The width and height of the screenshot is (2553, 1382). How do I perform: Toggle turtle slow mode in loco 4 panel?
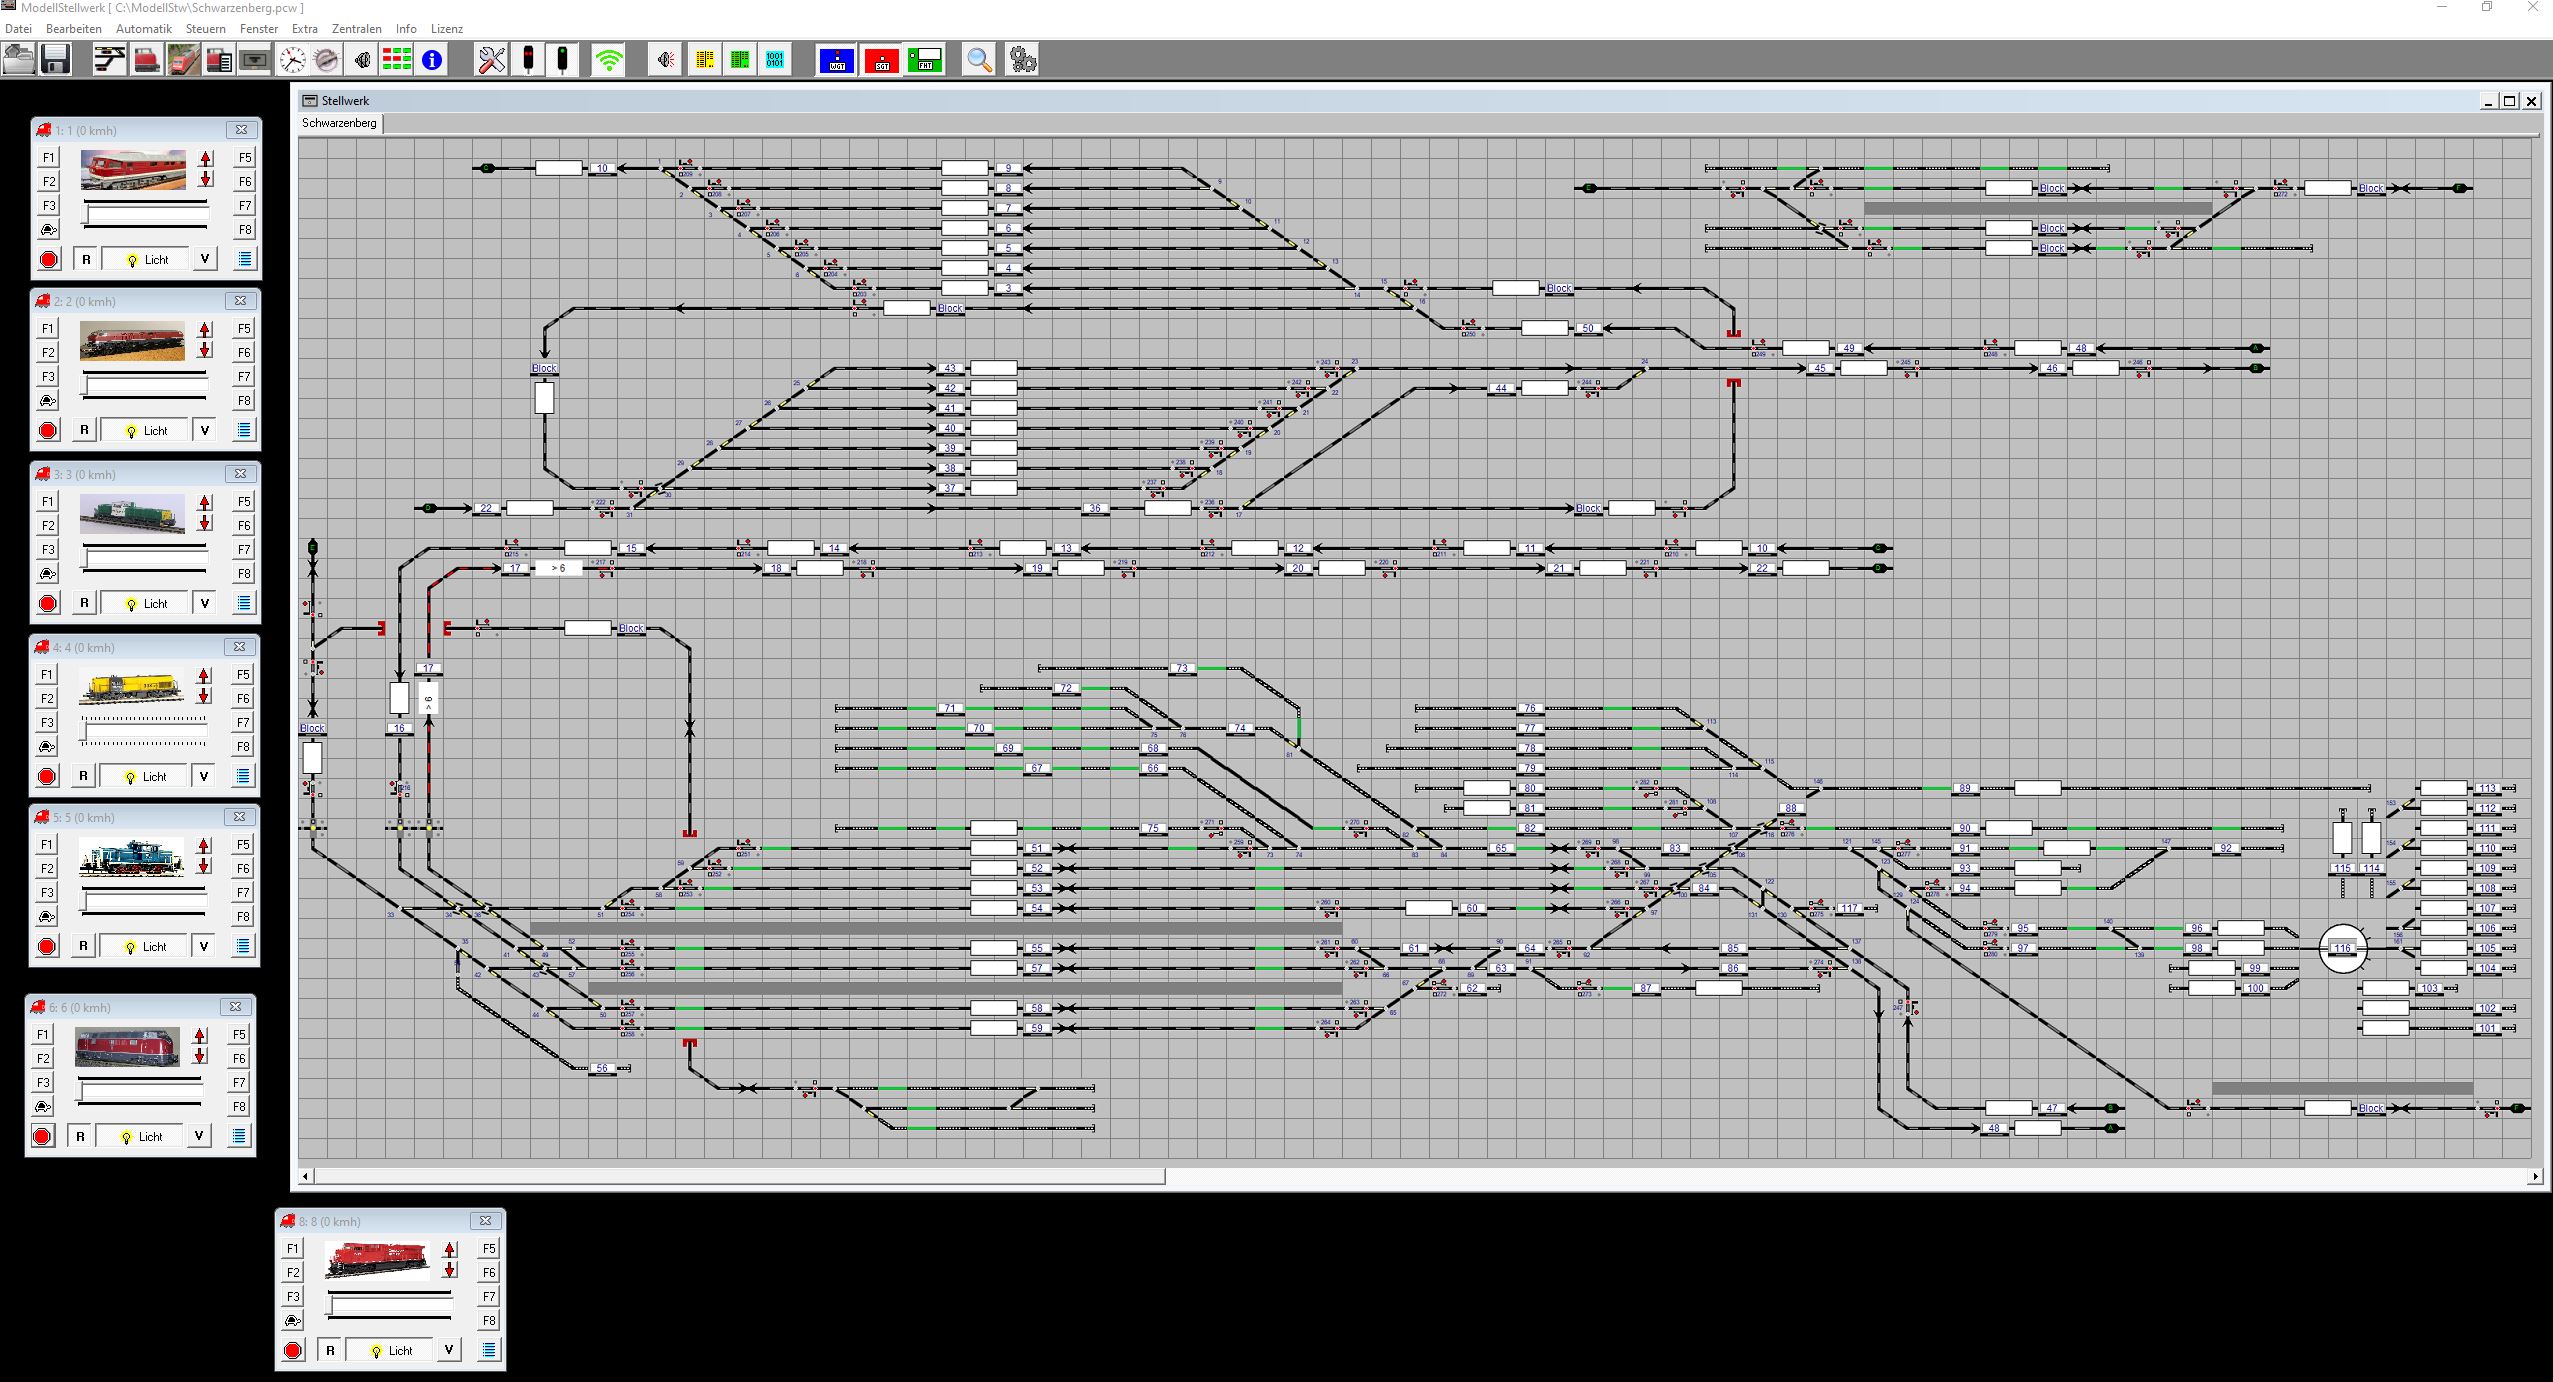(46, 746)
